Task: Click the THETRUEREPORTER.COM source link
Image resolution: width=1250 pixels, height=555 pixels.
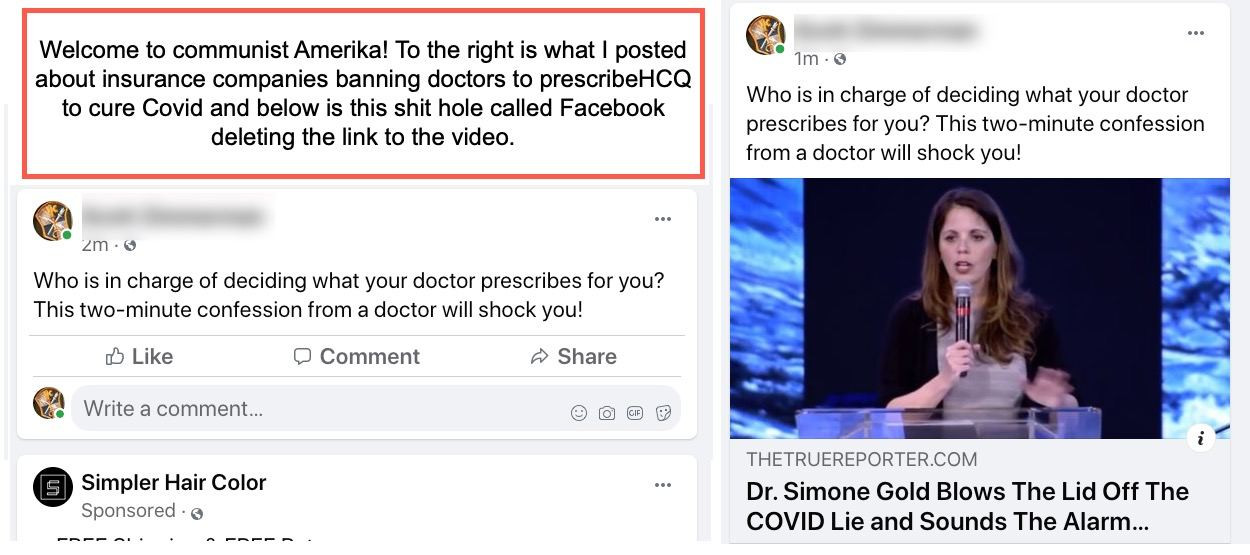Action: (x=862, y=460)
